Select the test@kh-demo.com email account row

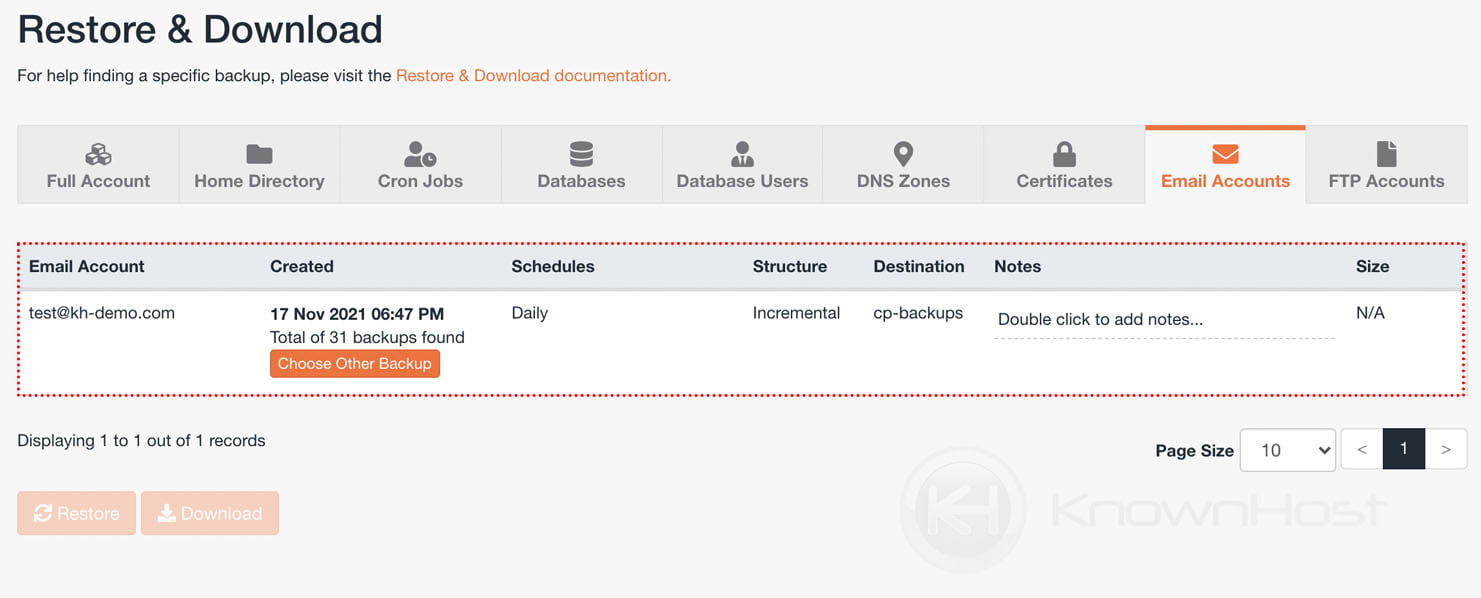pyautogui.click(x=102, y=313)
